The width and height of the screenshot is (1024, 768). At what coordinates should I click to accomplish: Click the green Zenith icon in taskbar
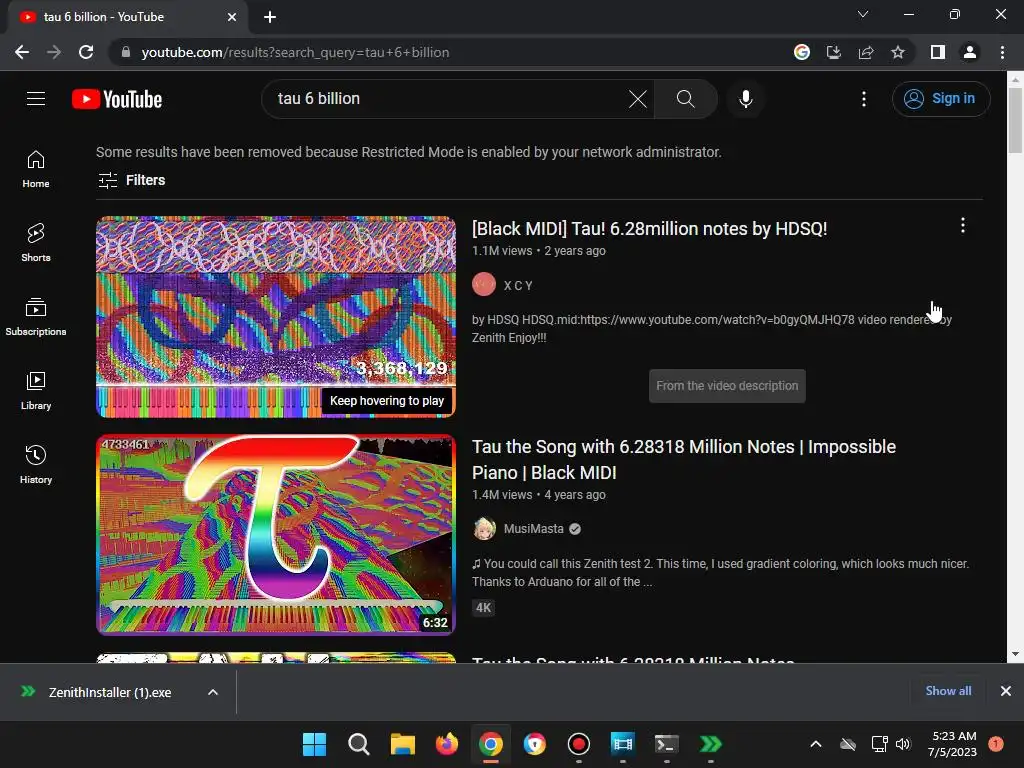click(x=711, y=744)
